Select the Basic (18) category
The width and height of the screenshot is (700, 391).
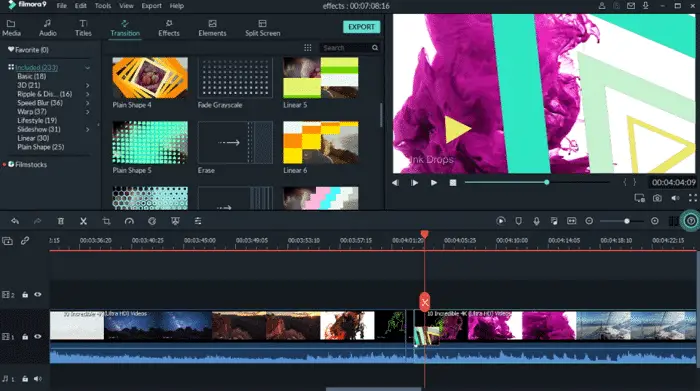tap(31, 76)
